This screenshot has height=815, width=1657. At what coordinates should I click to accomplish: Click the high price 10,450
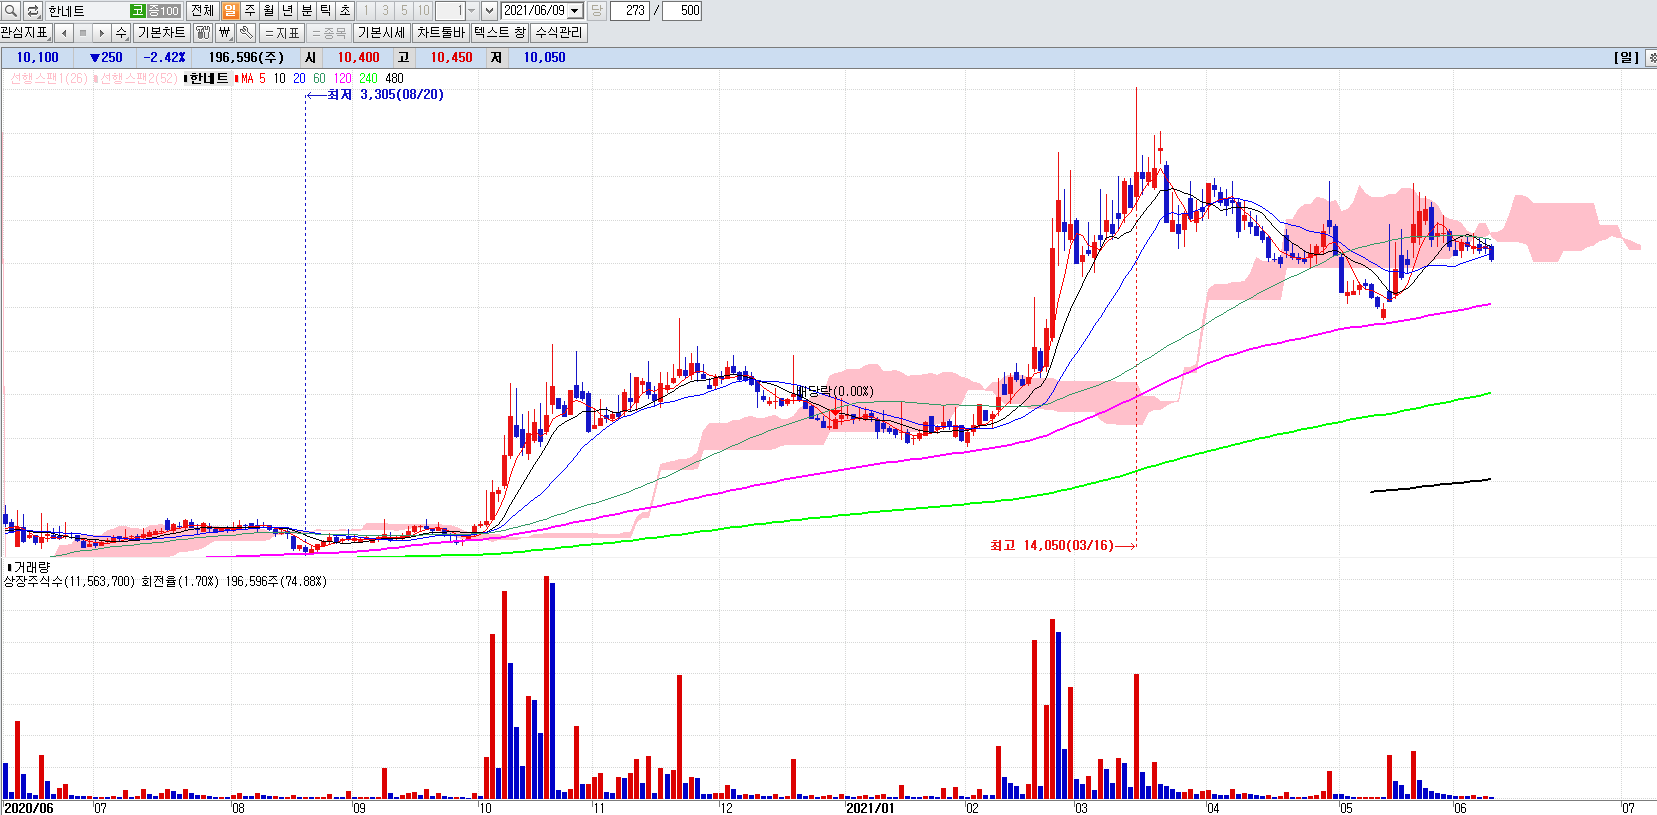tap(451, 58)
